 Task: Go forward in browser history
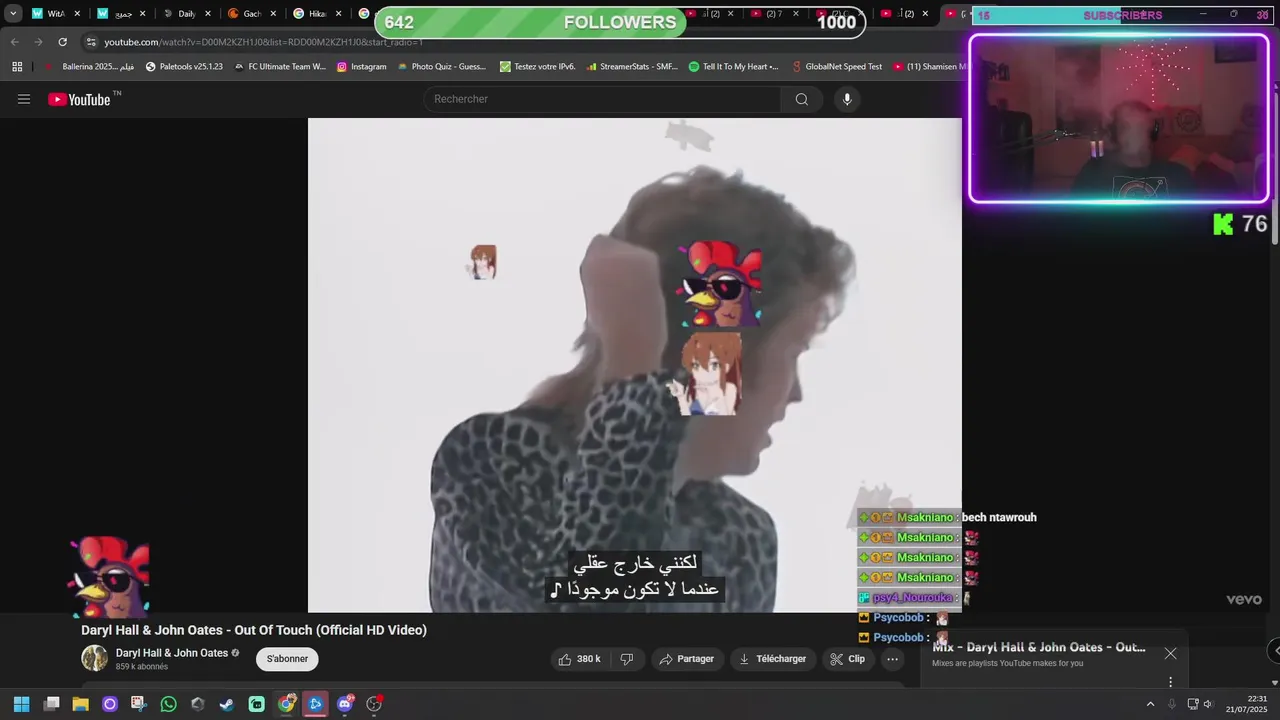tap(38, 42)
